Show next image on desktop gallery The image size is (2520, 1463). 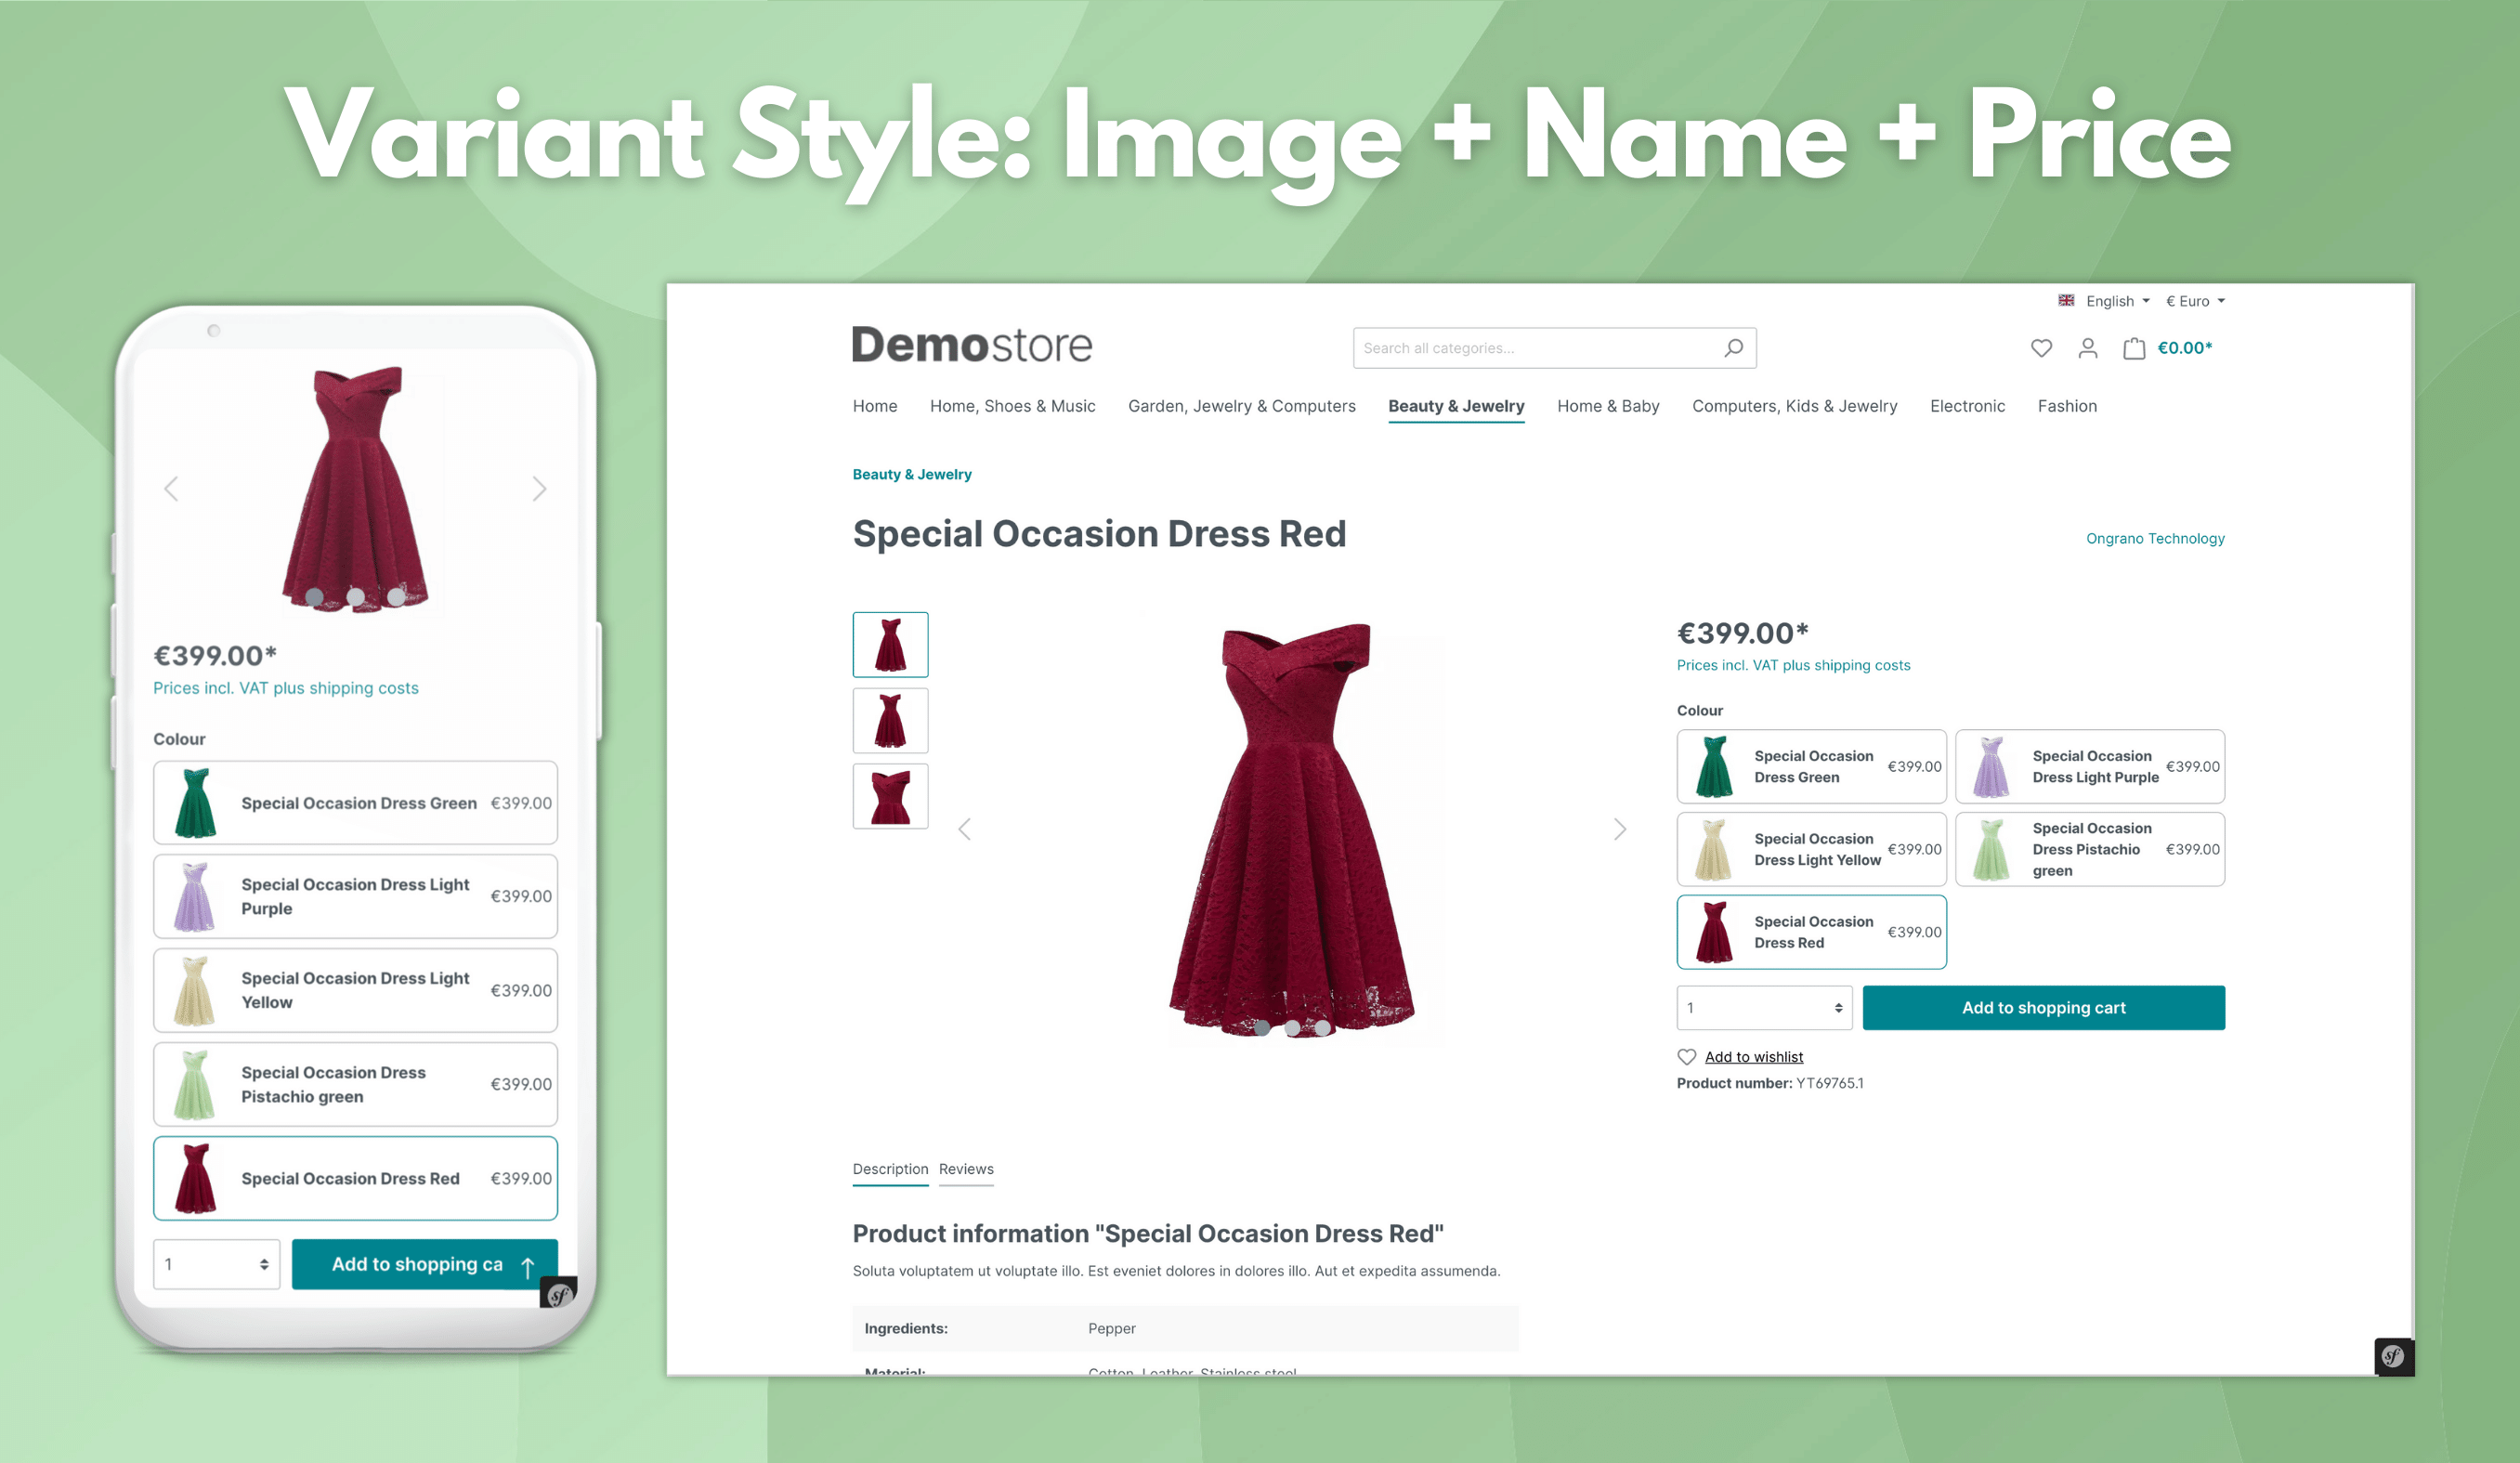coord(1620,829)
